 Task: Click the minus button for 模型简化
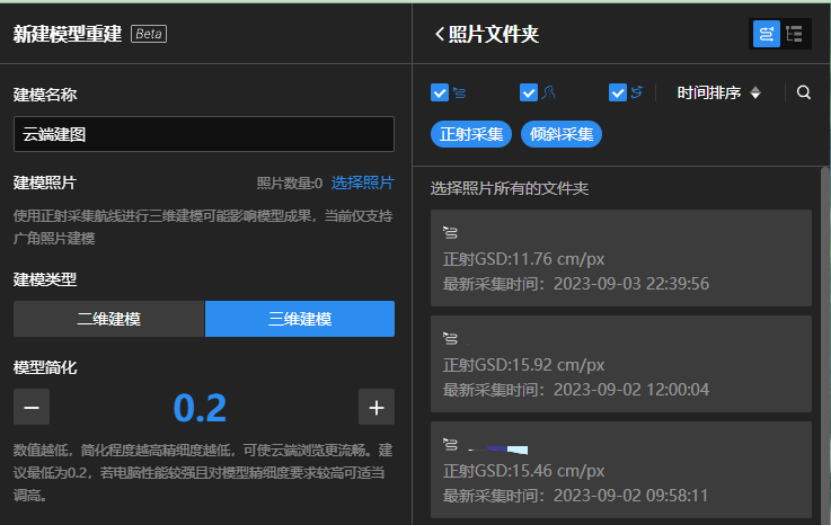coord(31,407)
